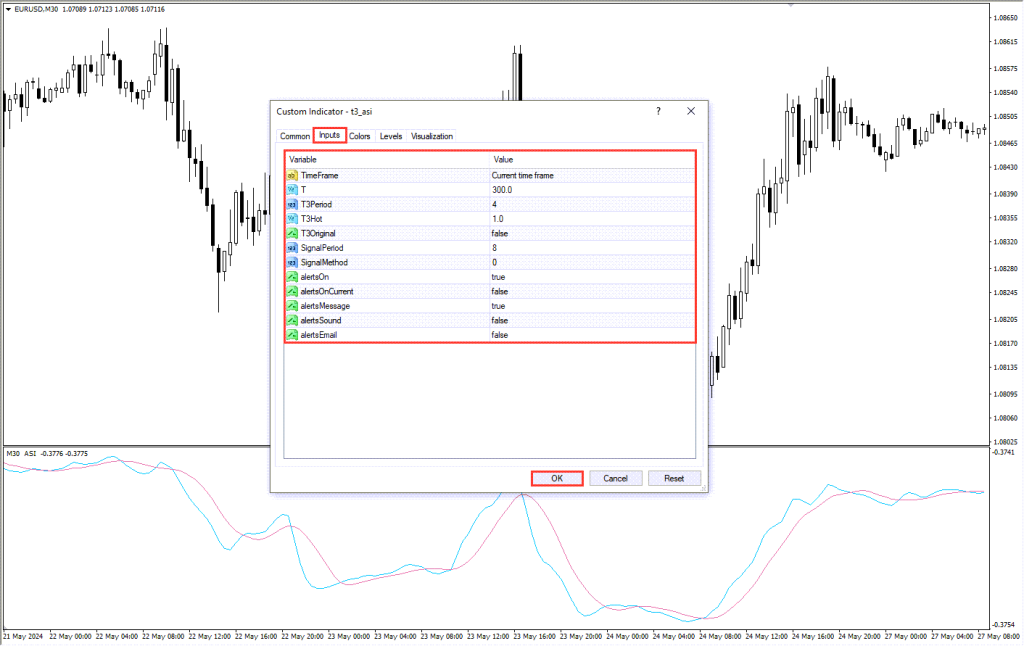The image size is (1024, 646).
Task: Click the T3Original boolean icon
Action: tap(292, 233)
